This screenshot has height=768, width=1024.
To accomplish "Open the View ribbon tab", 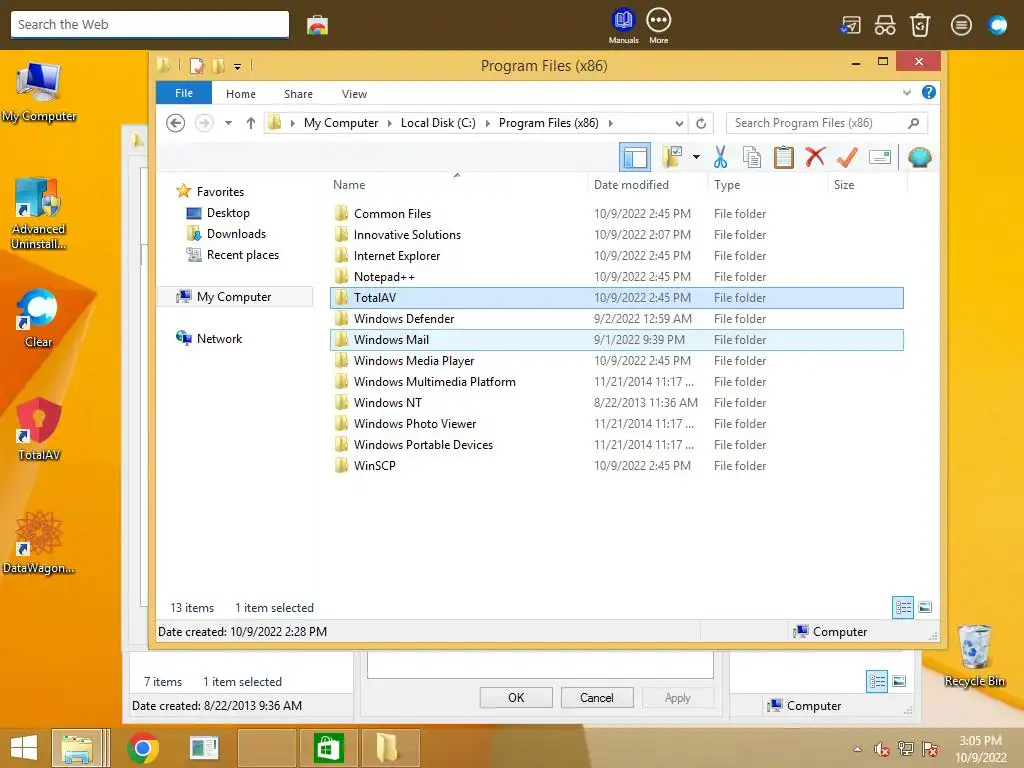I will (354, 94).
